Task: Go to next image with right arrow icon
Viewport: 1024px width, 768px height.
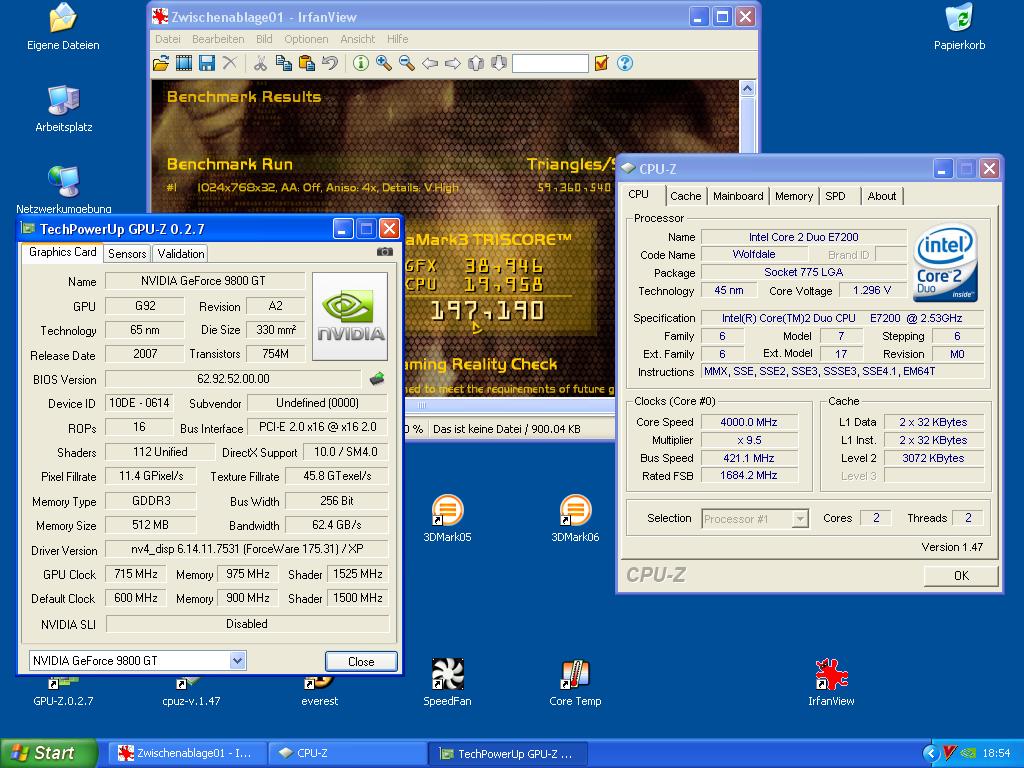Action: 453,63
